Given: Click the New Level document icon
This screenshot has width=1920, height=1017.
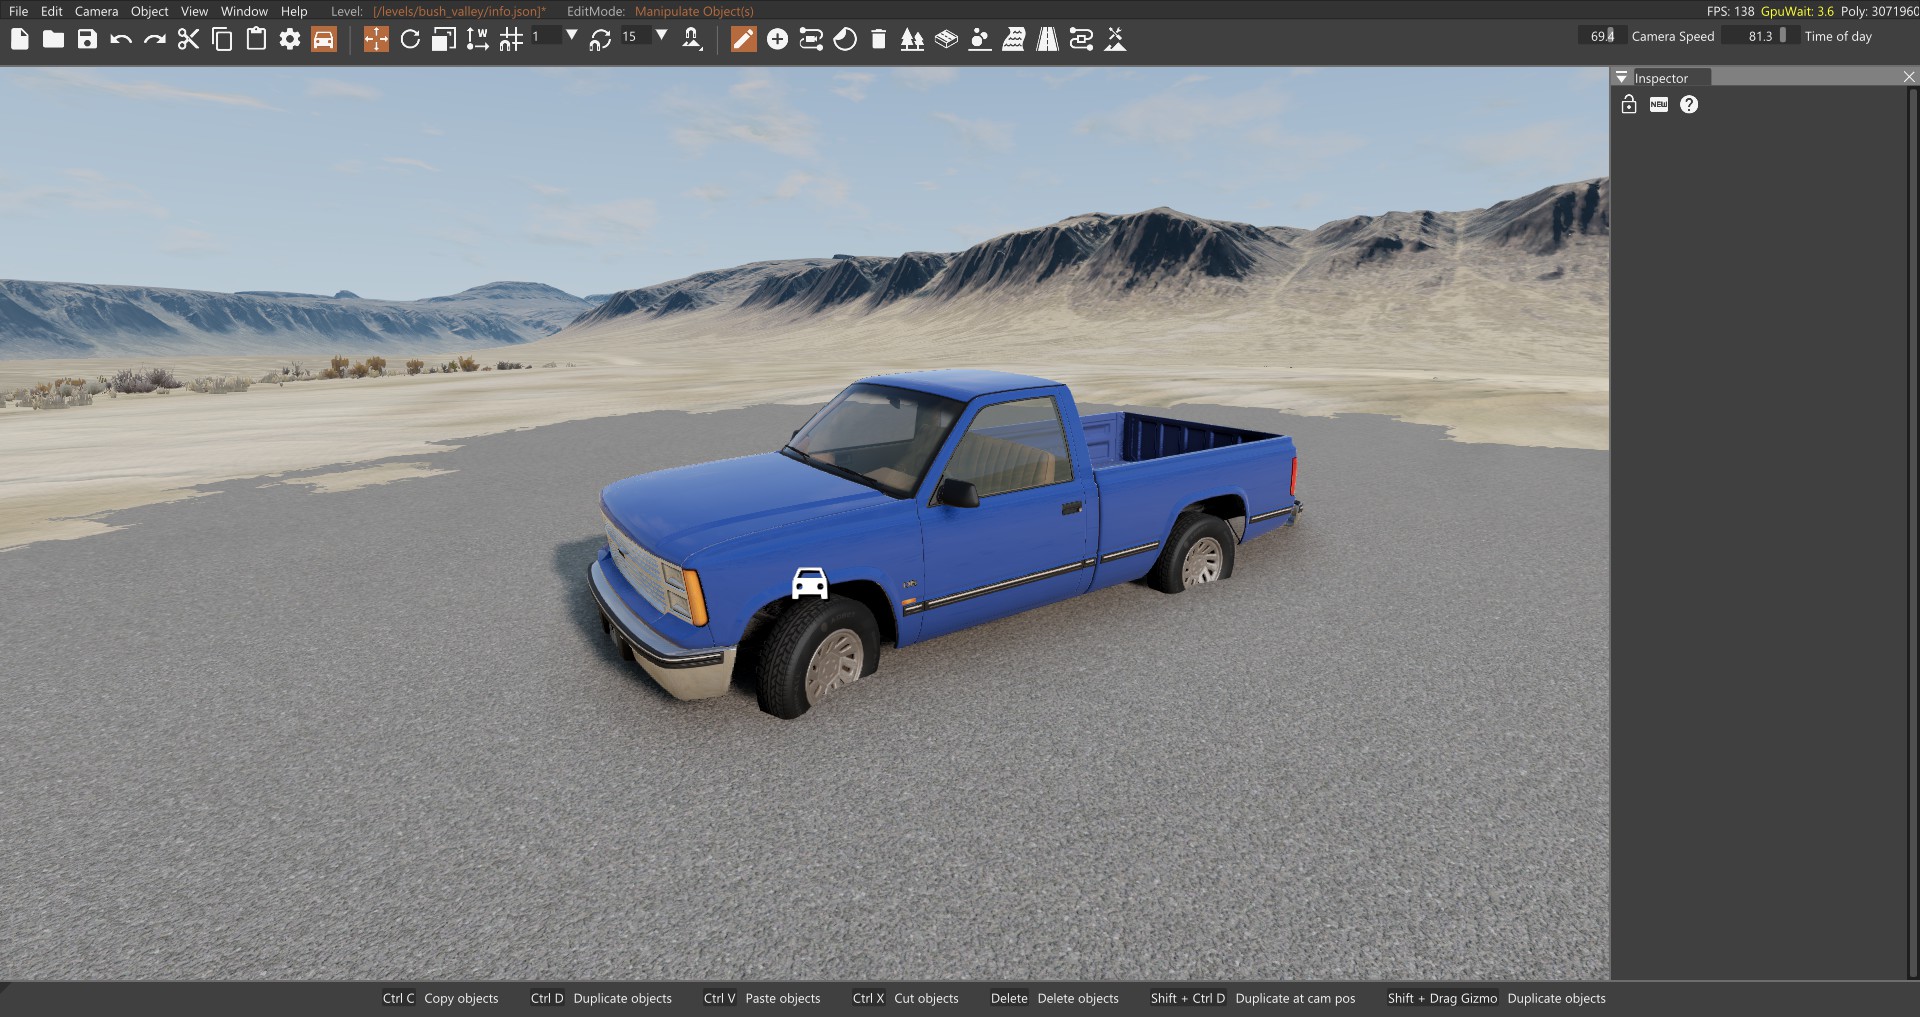Looking at the screenshot, I should [x=20, y=39].
